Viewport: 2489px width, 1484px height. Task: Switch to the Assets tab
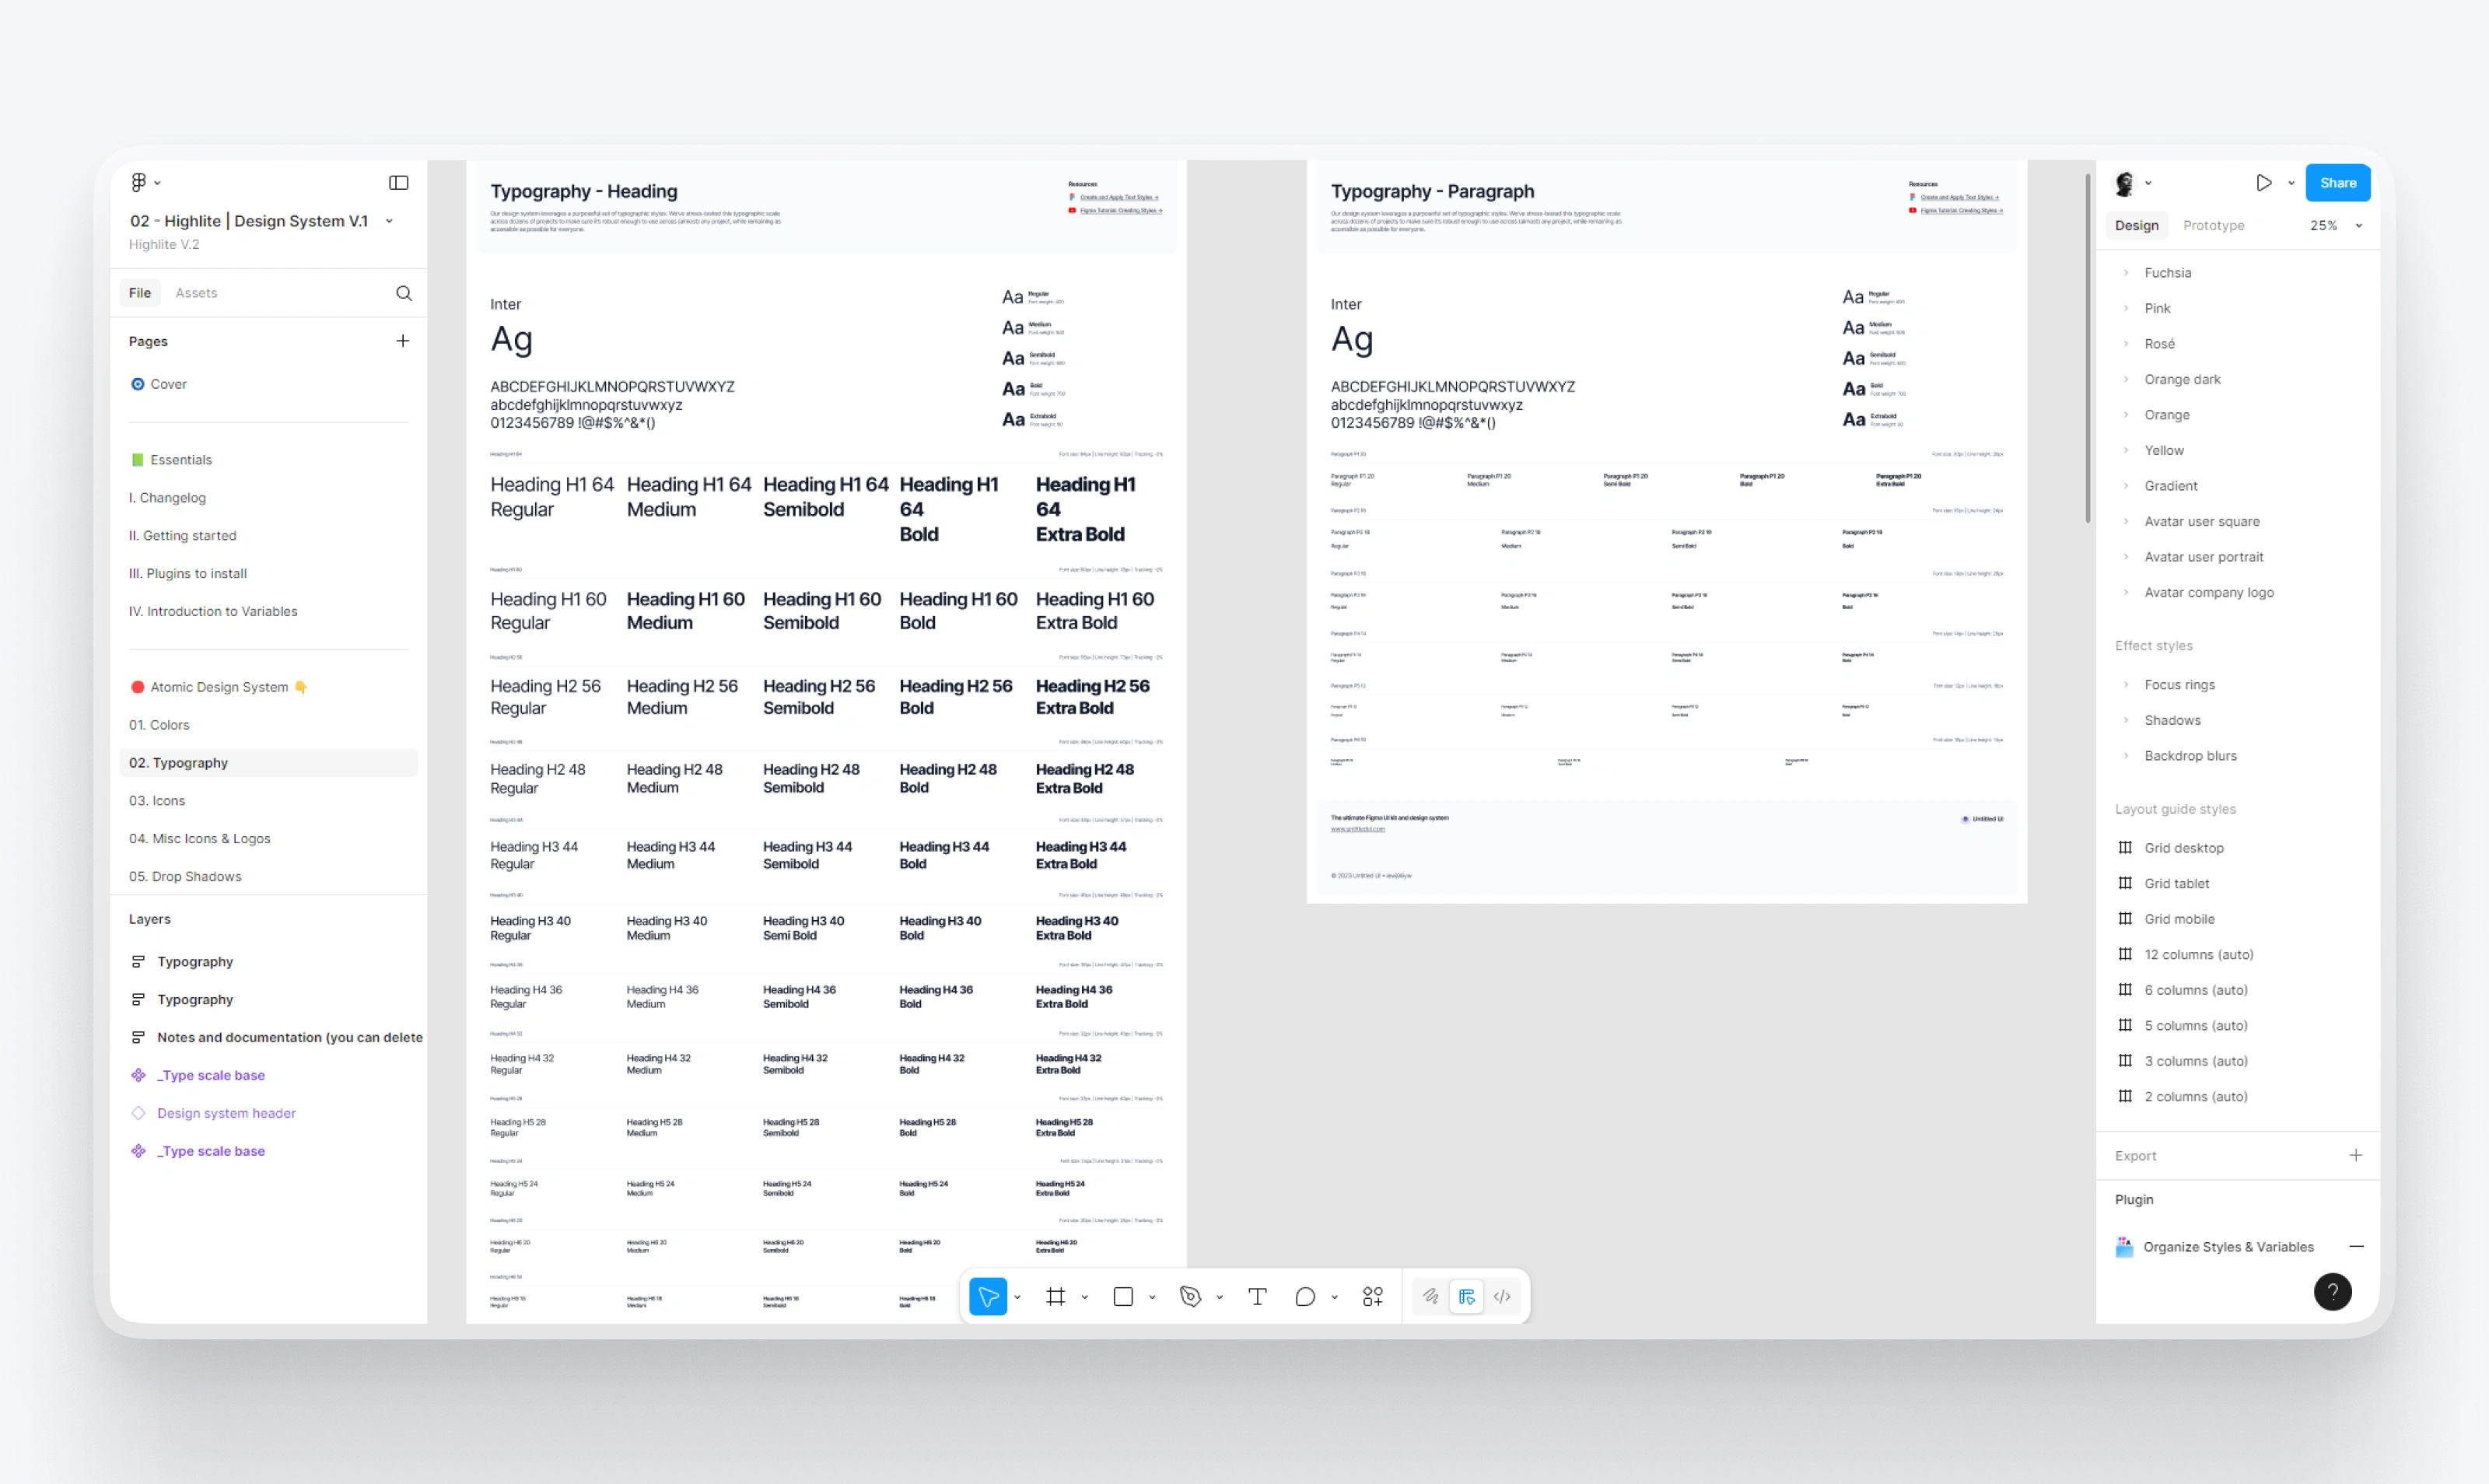click(196, 293)
